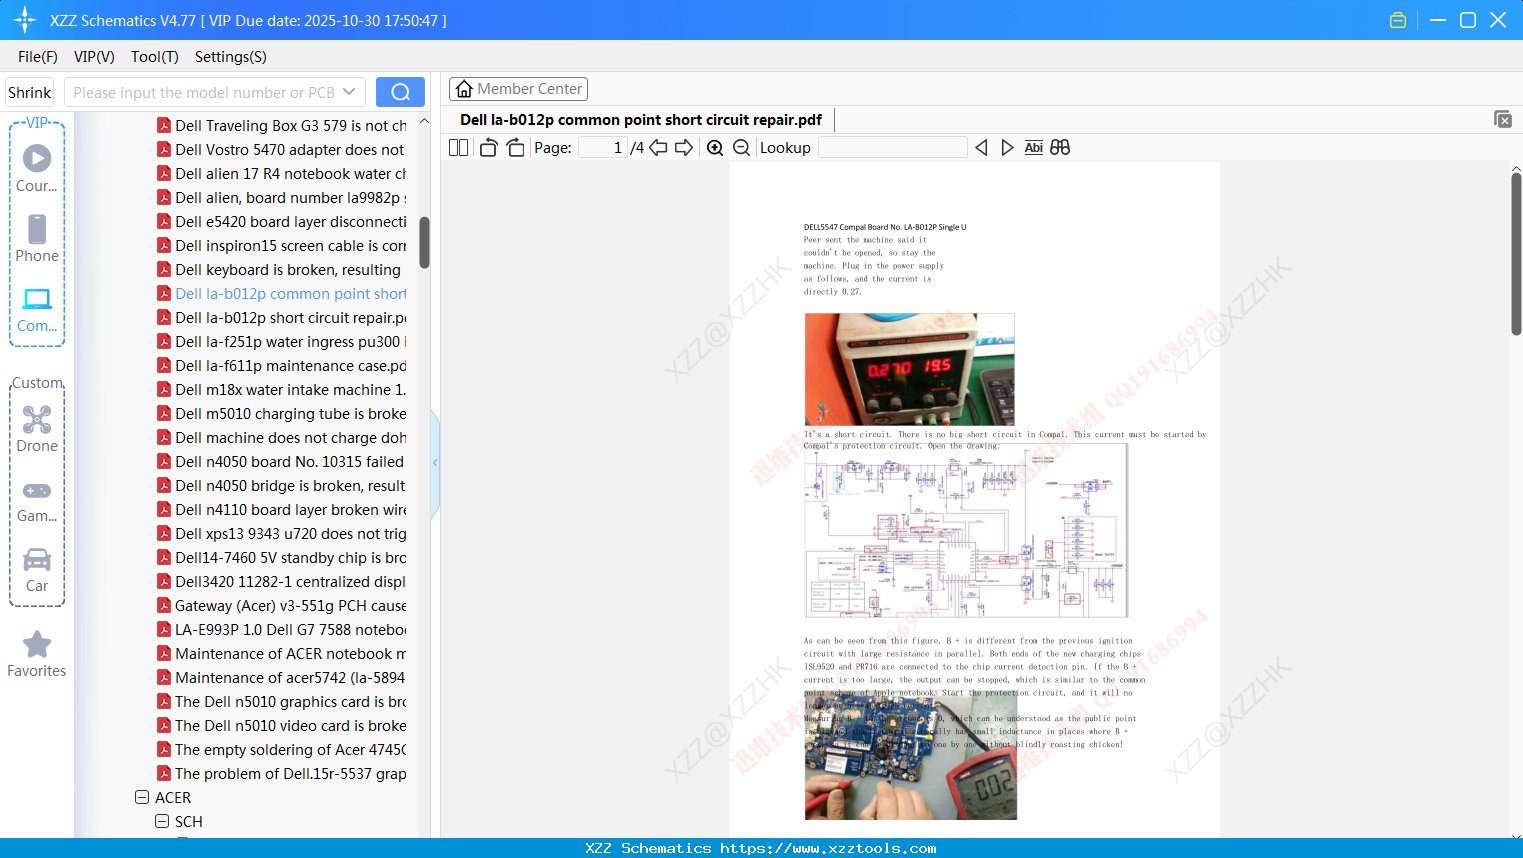Find previous lookup match triangle
This screenshot has width=1523, height=858.
(x=981, y=148)
